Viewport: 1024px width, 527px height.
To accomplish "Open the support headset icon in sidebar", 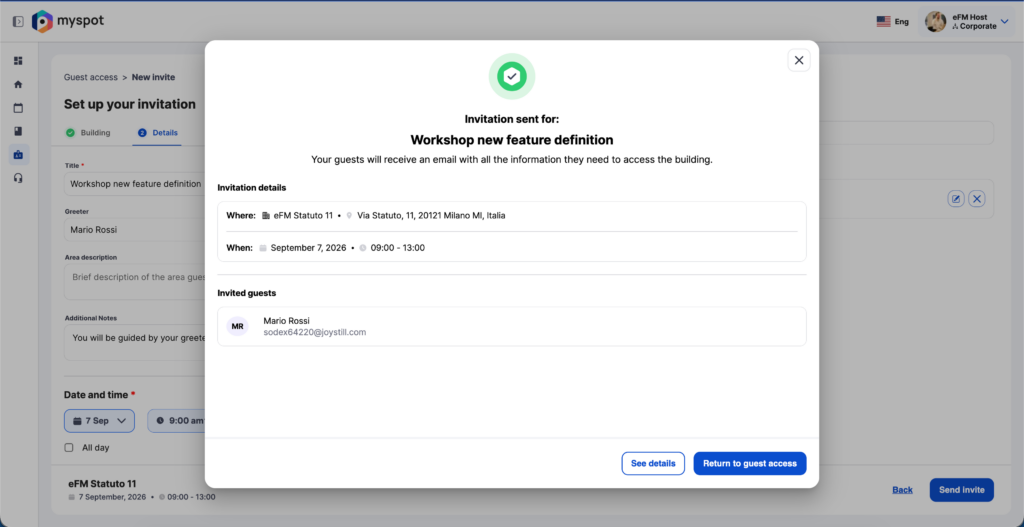I will pos(18,178).
